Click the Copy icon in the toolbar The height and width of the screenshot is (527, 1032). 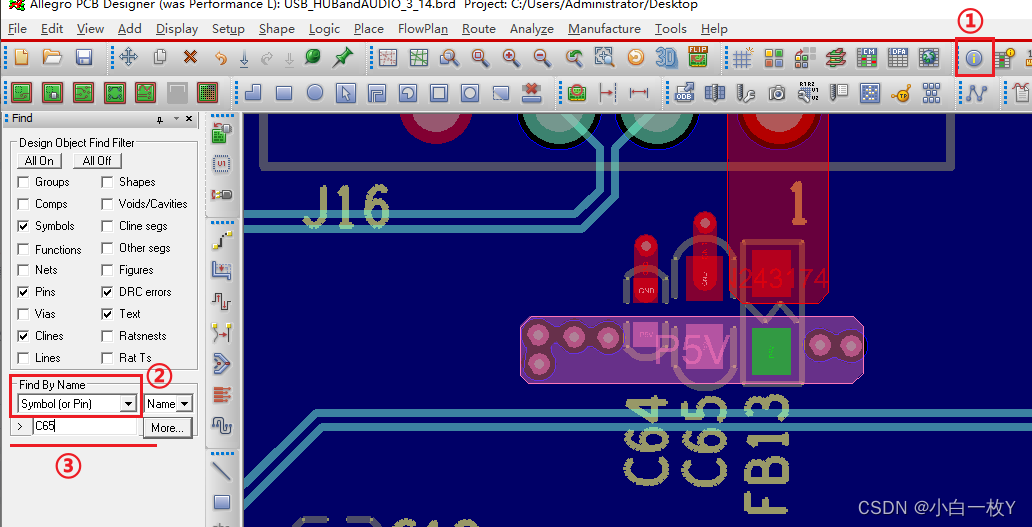pyautogui.click(x=160, y=58)
